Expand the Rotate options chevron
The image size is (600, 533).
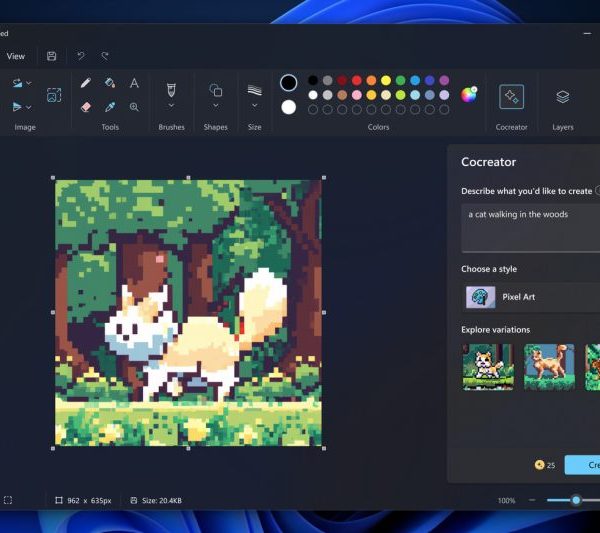(29, 83)
